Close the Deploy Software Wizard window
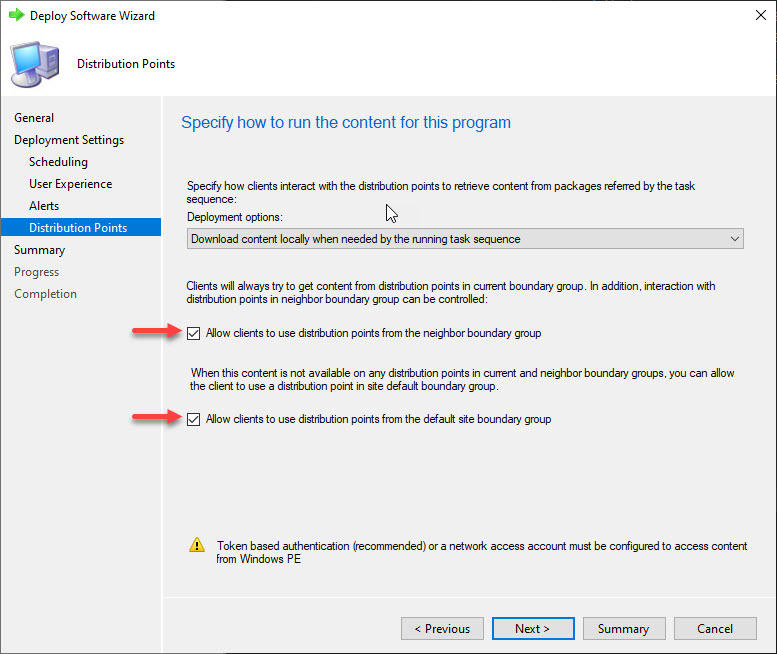Image resolution: width=777 pixels, height=654 pixels. (x=761, y=15)
